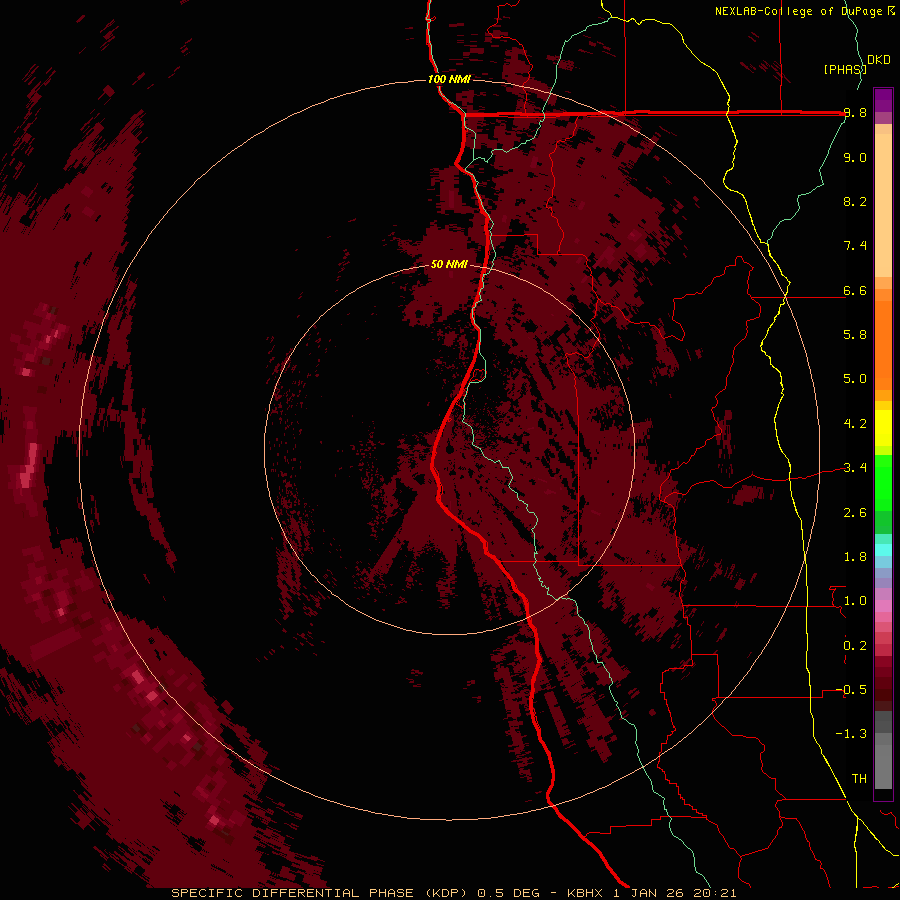Click the 6.6 scale value
The image size is (900, 900).
(855, 290)
